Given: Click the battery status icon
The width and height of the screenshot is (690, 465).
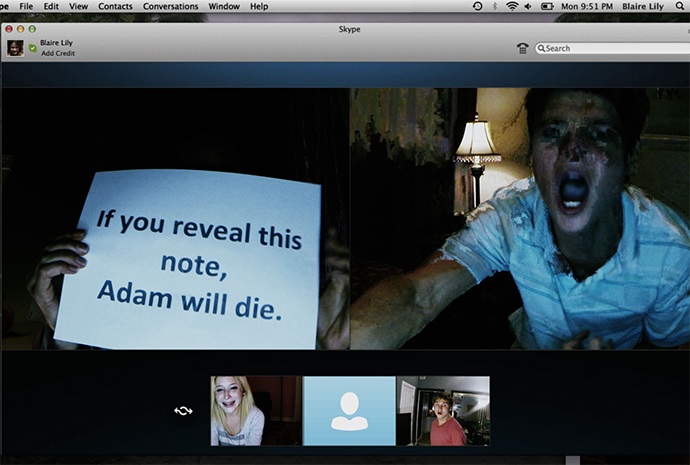Looking at the screenshot, I should click(547, 6).
